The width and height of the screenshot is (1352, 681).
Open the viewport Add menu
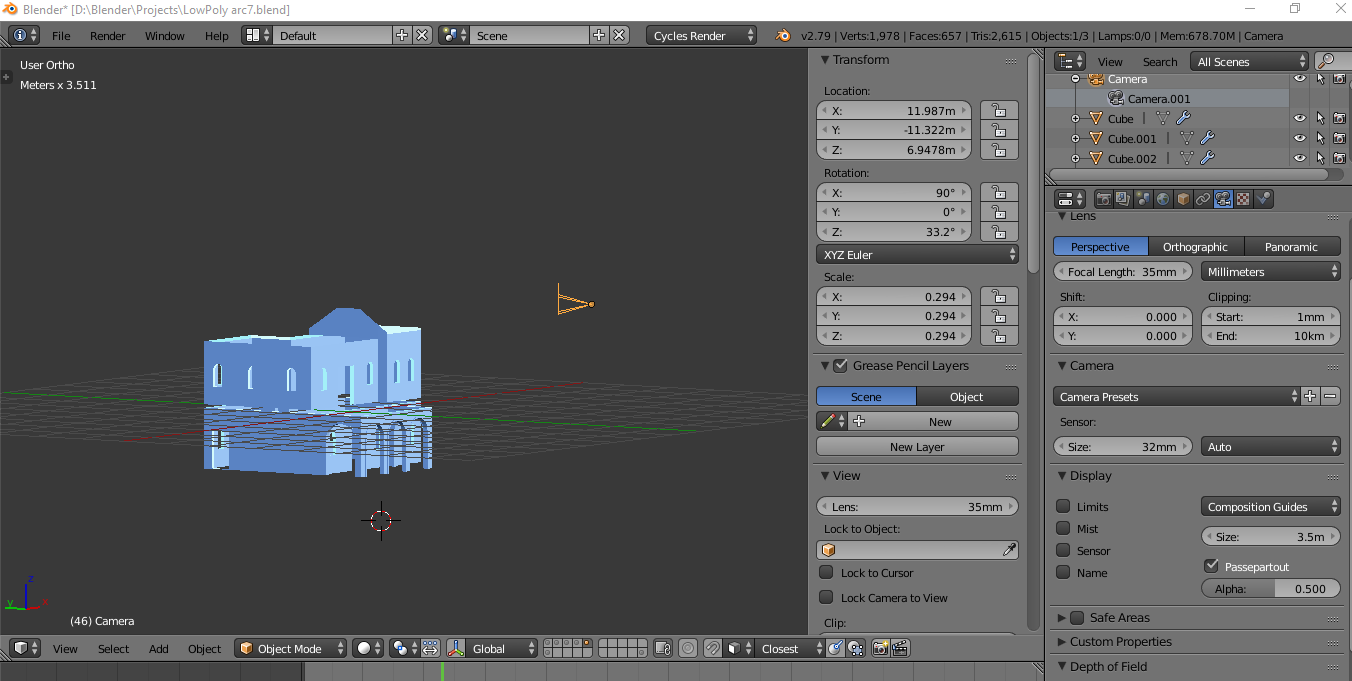[x=159, y=649]
